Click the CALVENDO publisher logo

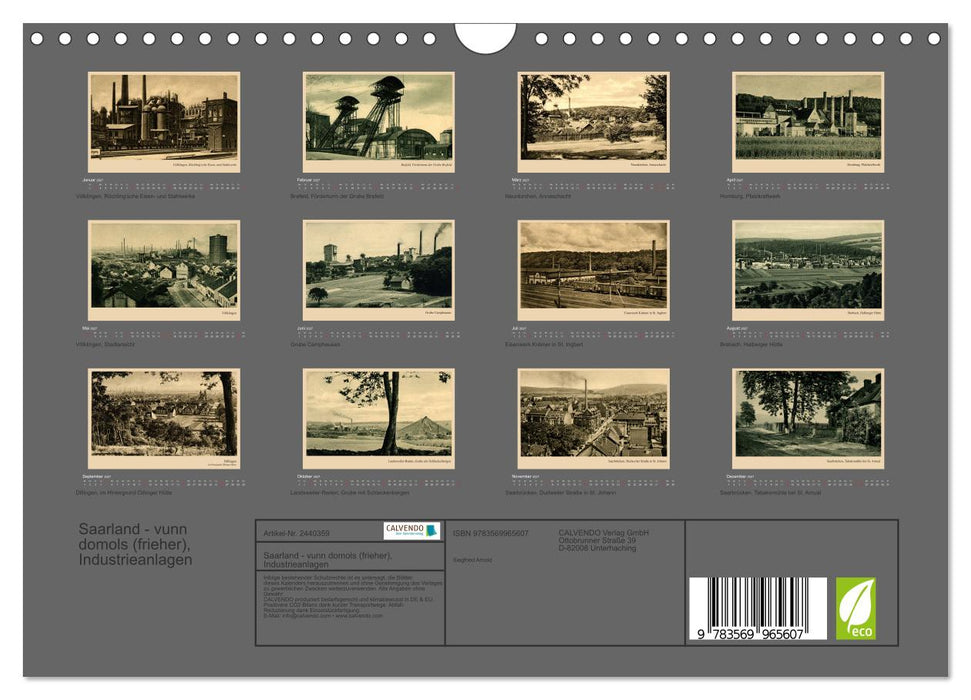tap(411, 531)
